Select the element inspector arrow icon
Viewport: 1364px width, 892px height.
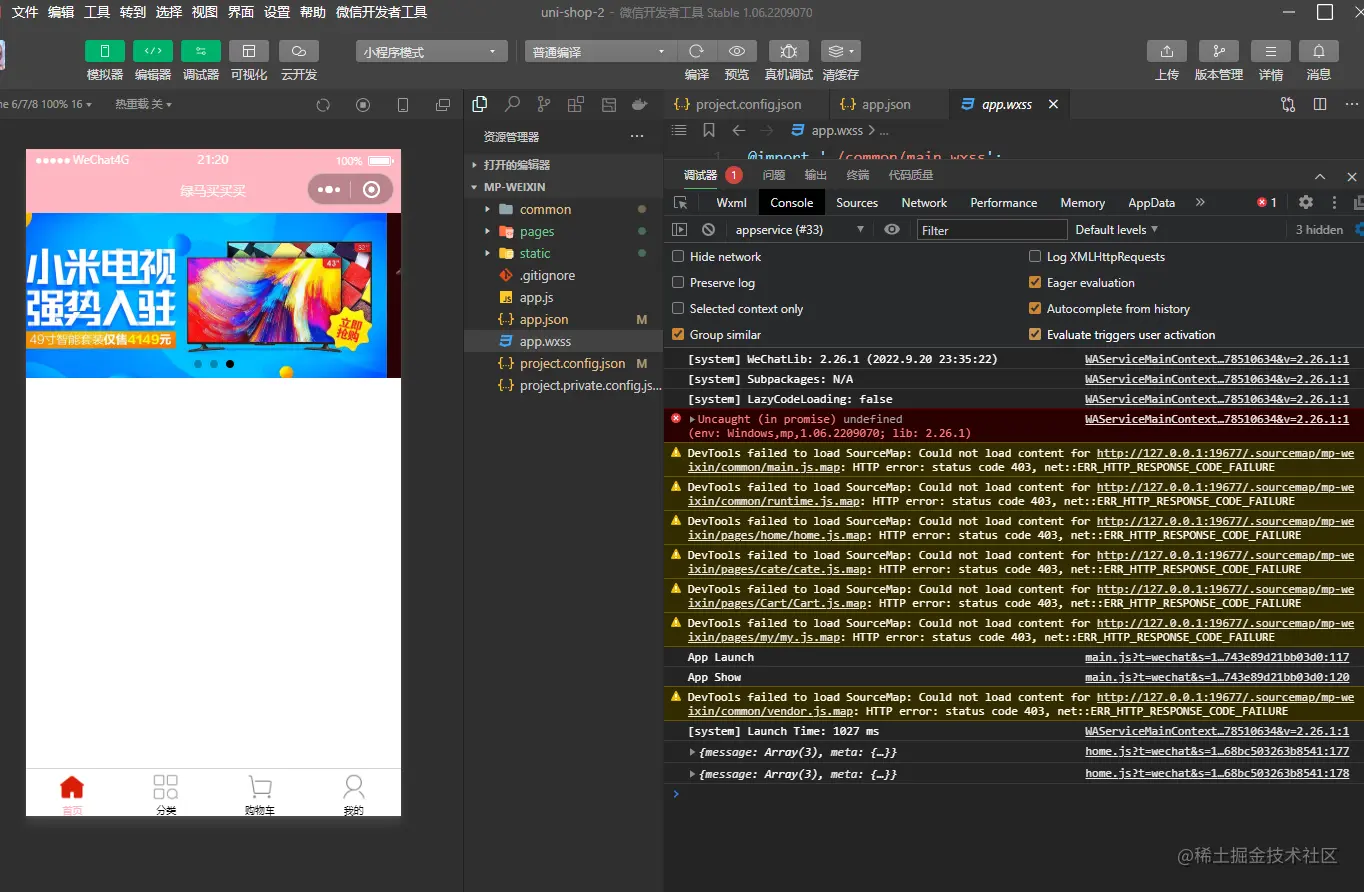coord(681,202)
